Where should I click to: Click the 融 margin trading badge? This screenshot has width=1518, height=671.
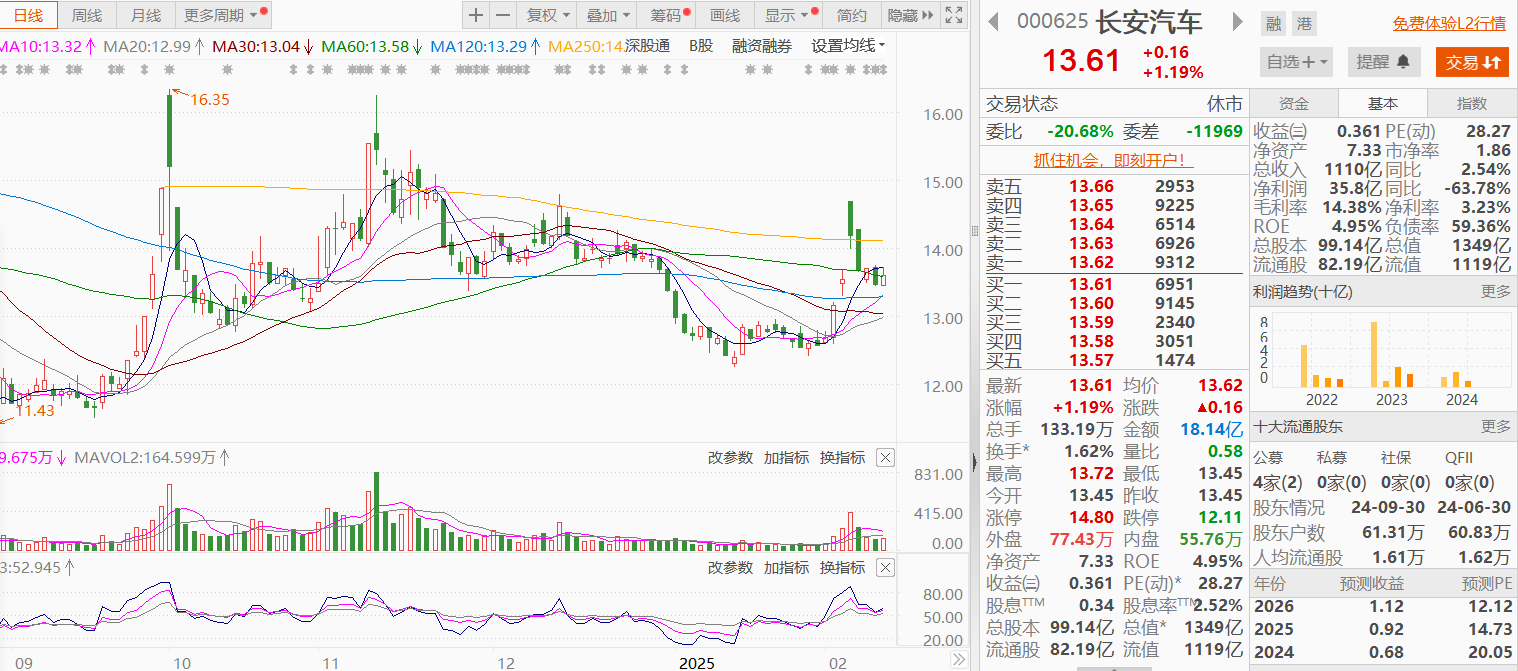click(x=1273, y=23)
